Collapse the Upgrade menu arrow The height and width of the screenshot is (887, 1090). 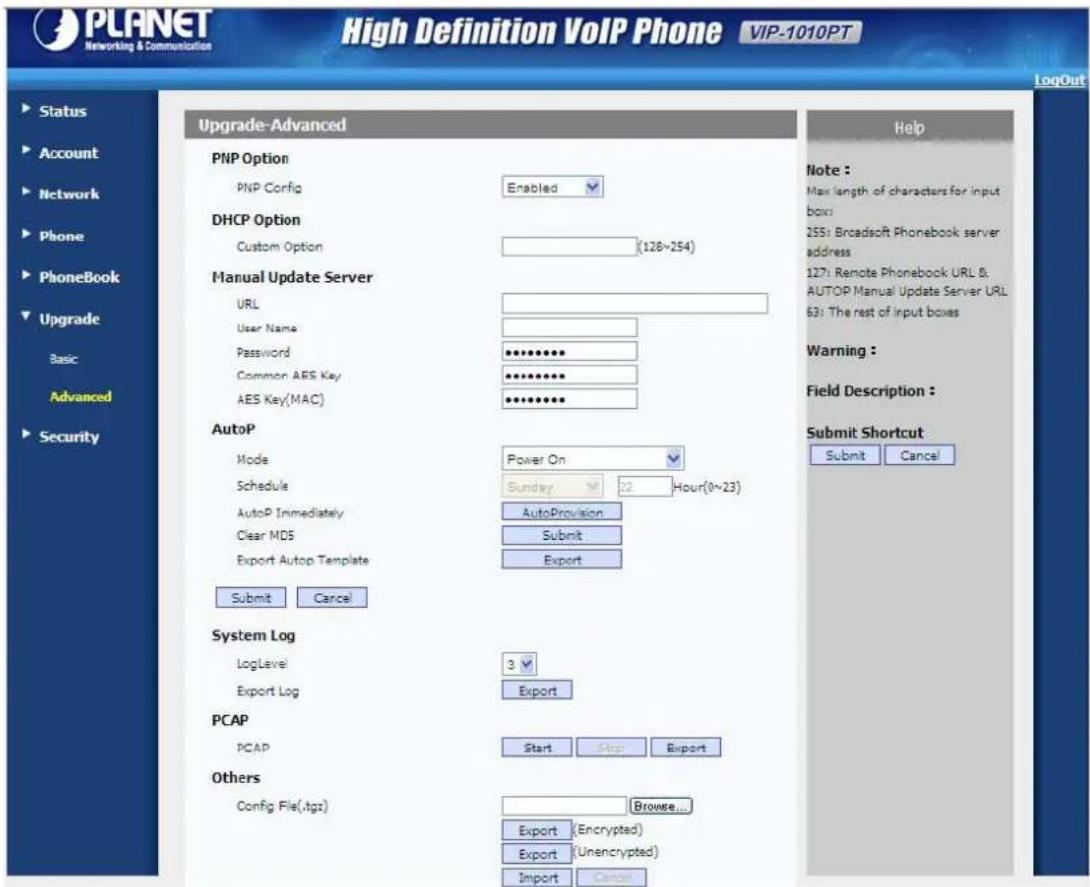(26, 316)
